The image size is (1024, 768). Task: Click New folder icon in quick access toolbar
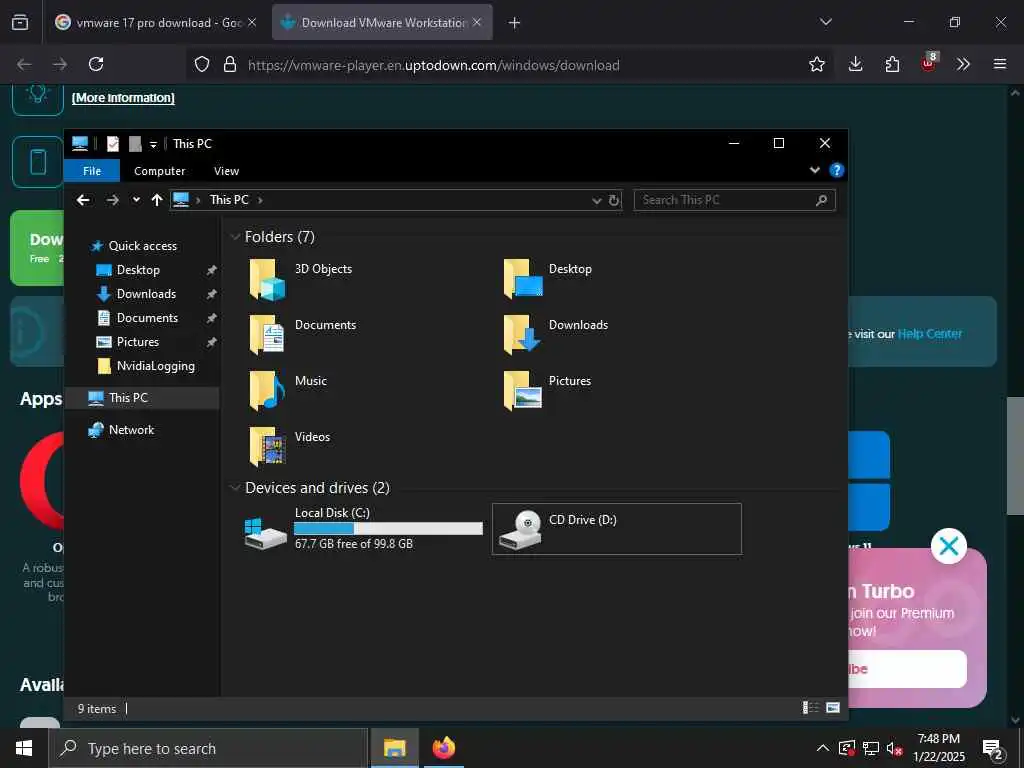click(x=135, y=144)
